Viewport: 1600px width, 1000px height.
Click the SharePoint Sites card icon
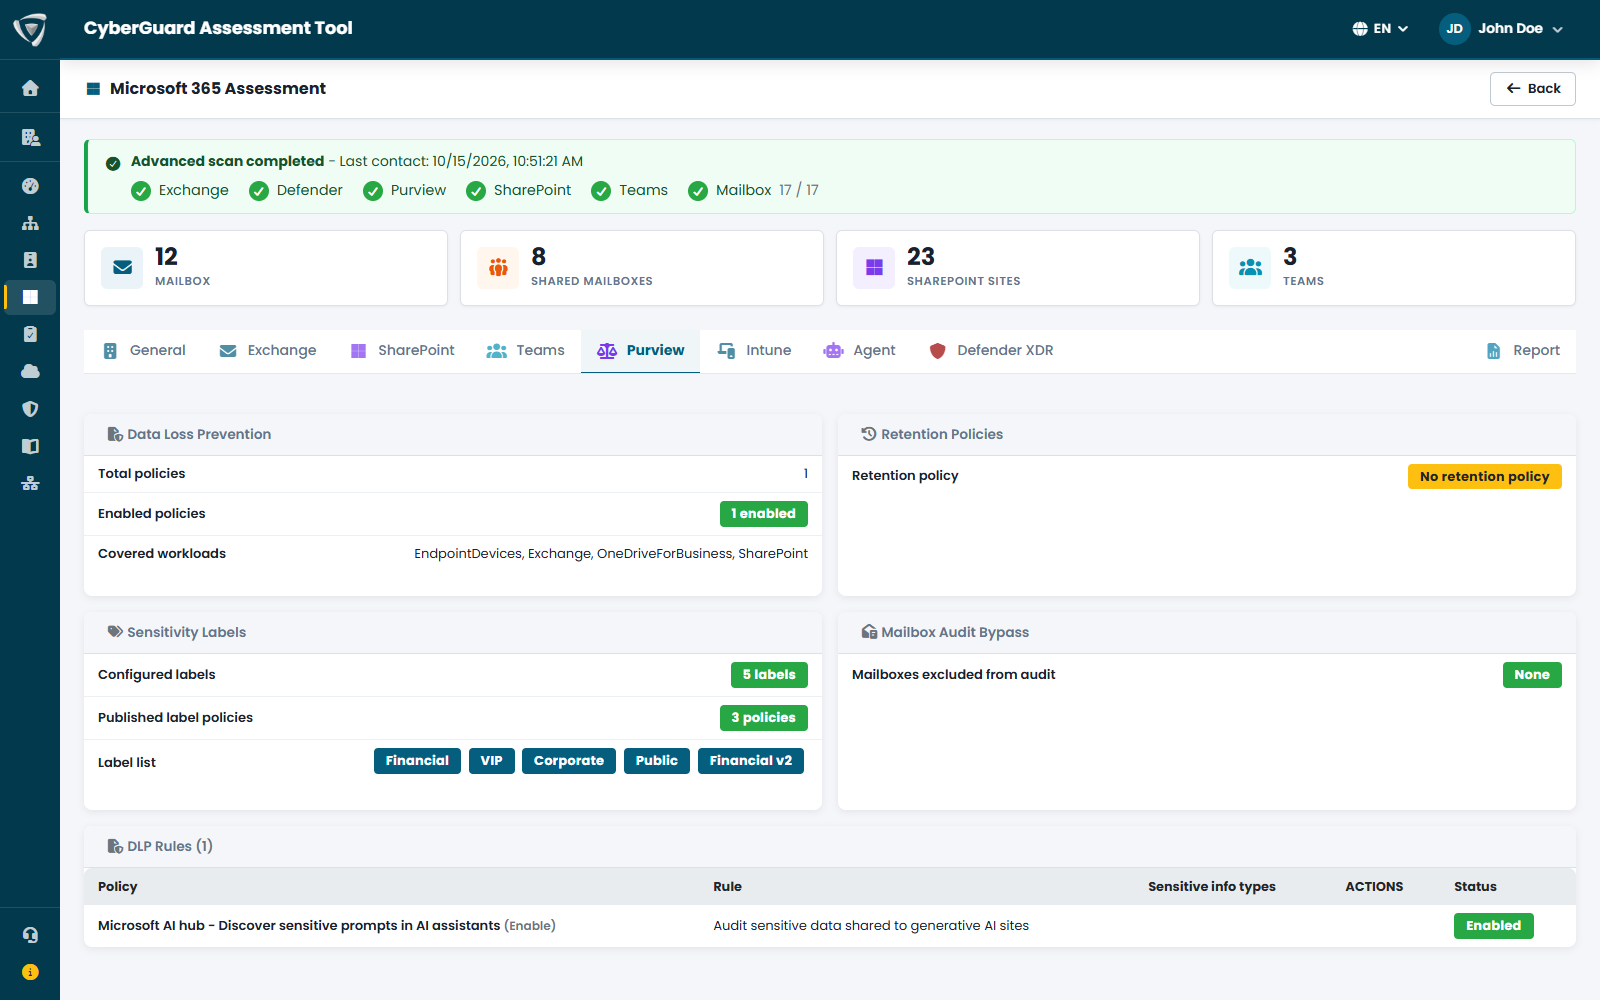click(874, 268)
